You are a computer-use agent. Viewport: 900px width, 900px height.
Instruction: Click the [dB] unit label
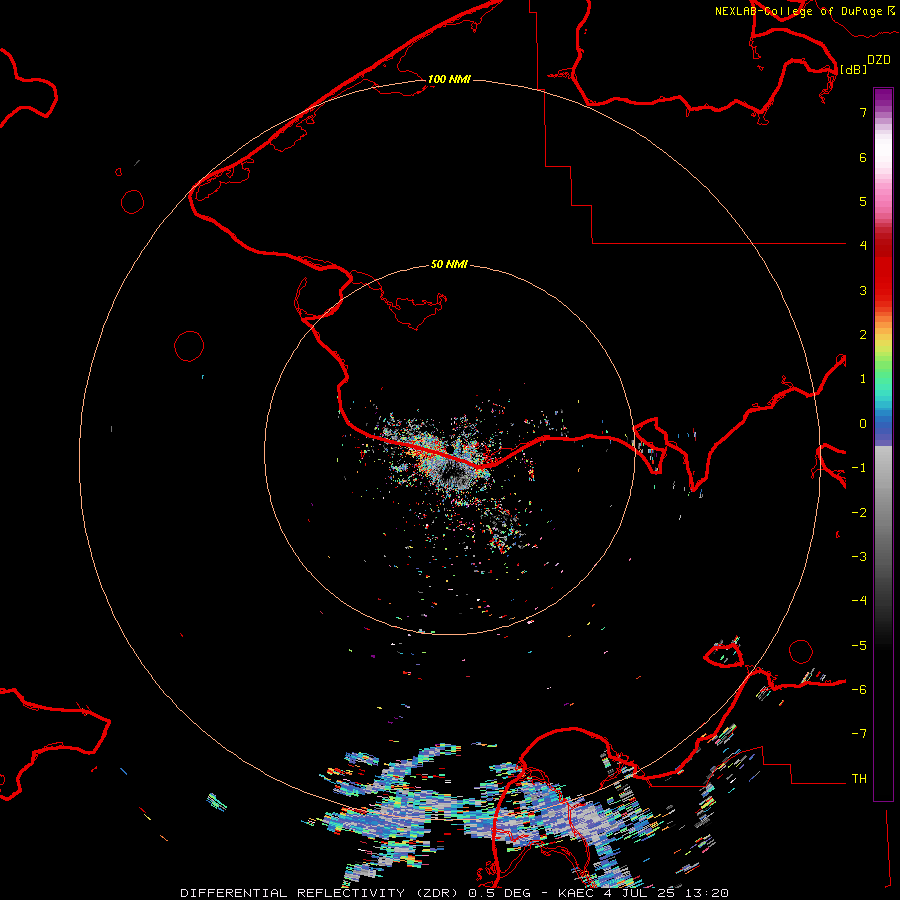coord(854,69)
